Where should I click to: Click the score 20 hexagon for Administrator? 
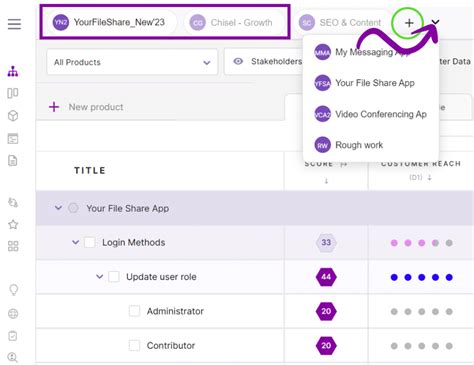click(x=326, y=311)
